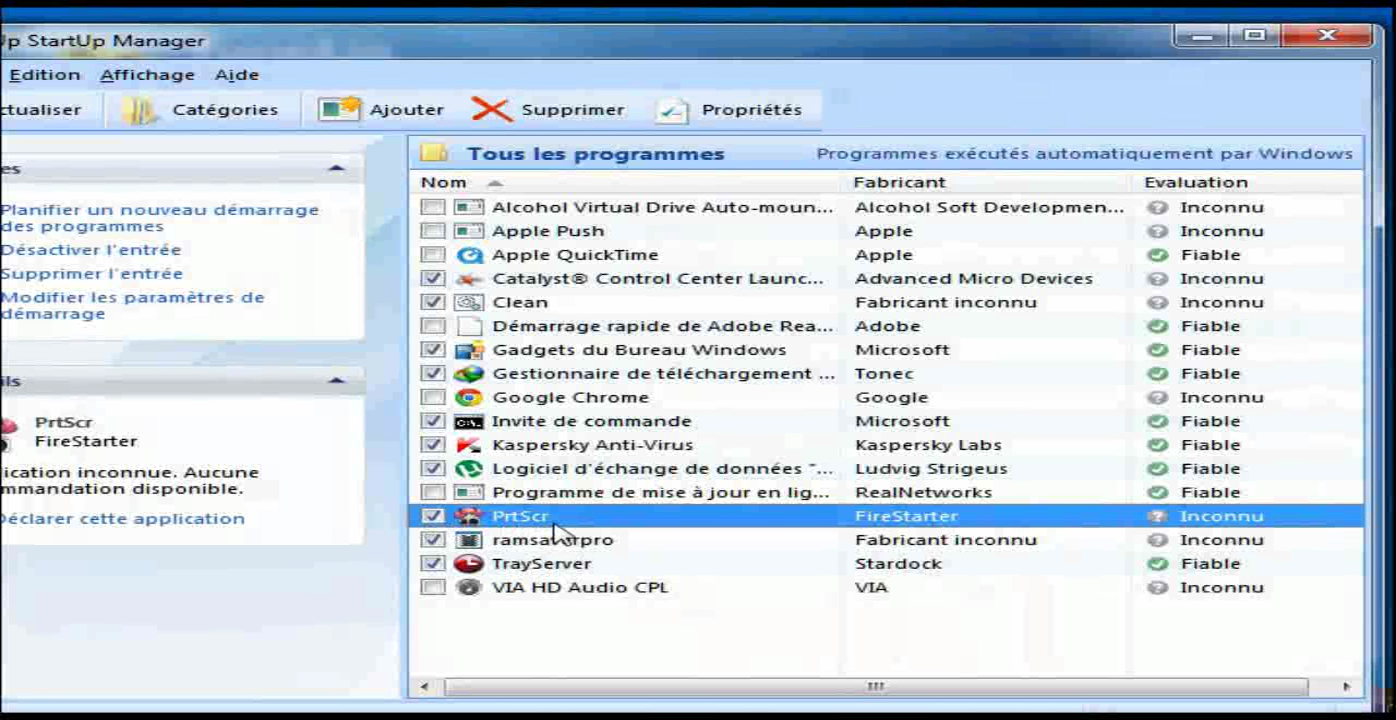
Task: Open the Affichage menu
Action: (147, 75)
